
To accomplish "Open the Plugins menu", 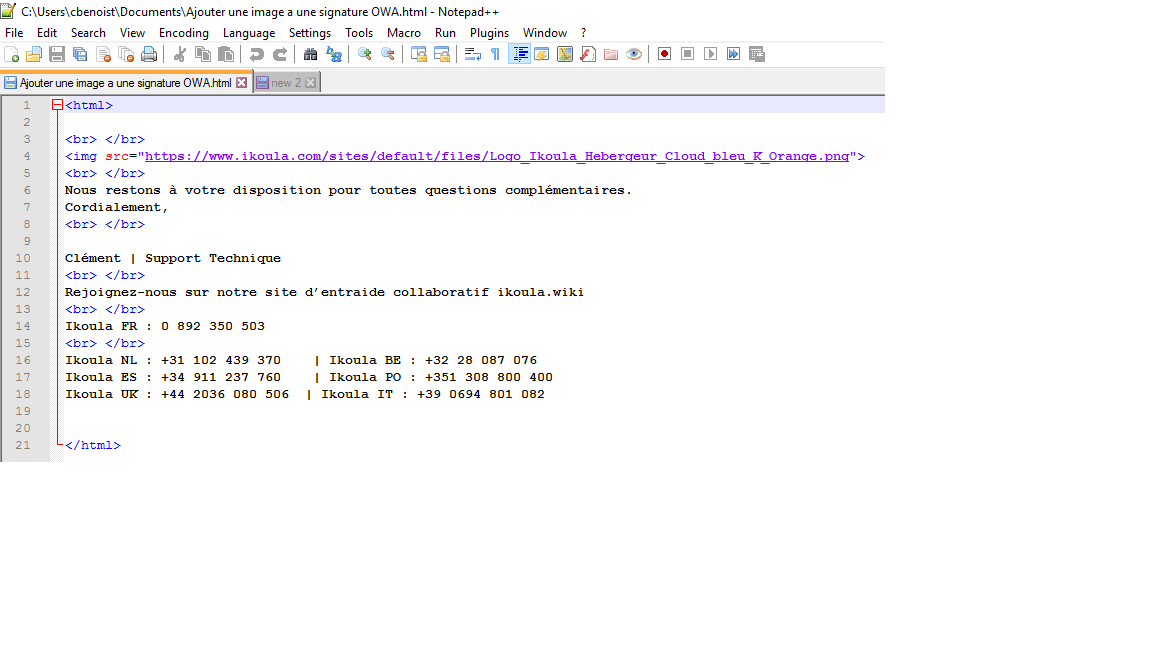I will coord(489,33).
